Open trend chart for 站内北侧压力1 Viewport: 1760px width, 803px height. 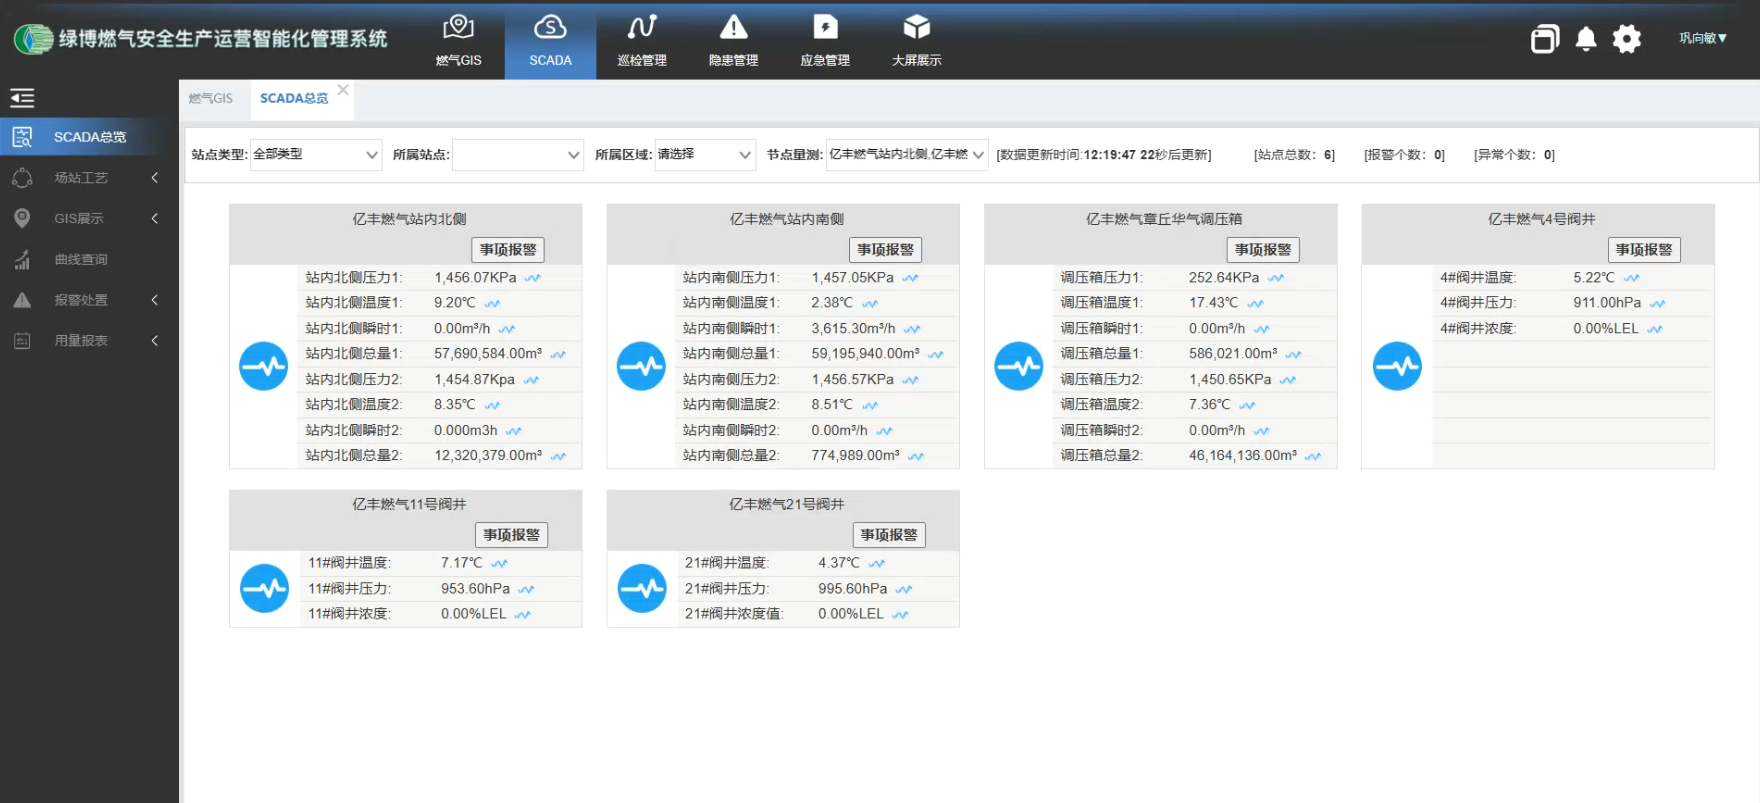click(533, 278)
